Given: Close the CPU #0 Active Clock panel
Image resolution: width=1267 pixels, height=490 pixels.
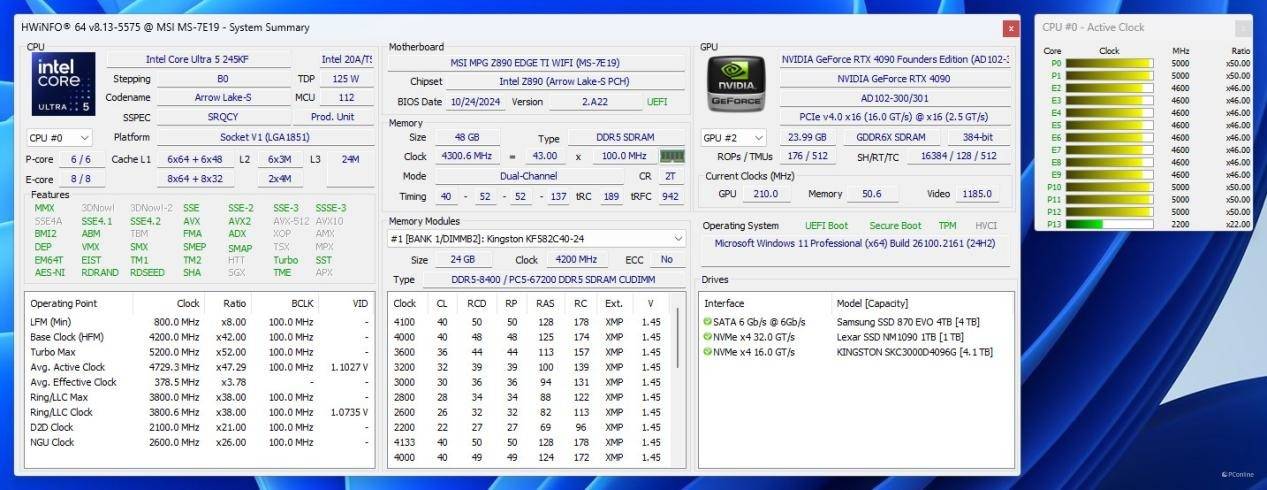Looking at the screenshot, I should [x=1242, y=28].
